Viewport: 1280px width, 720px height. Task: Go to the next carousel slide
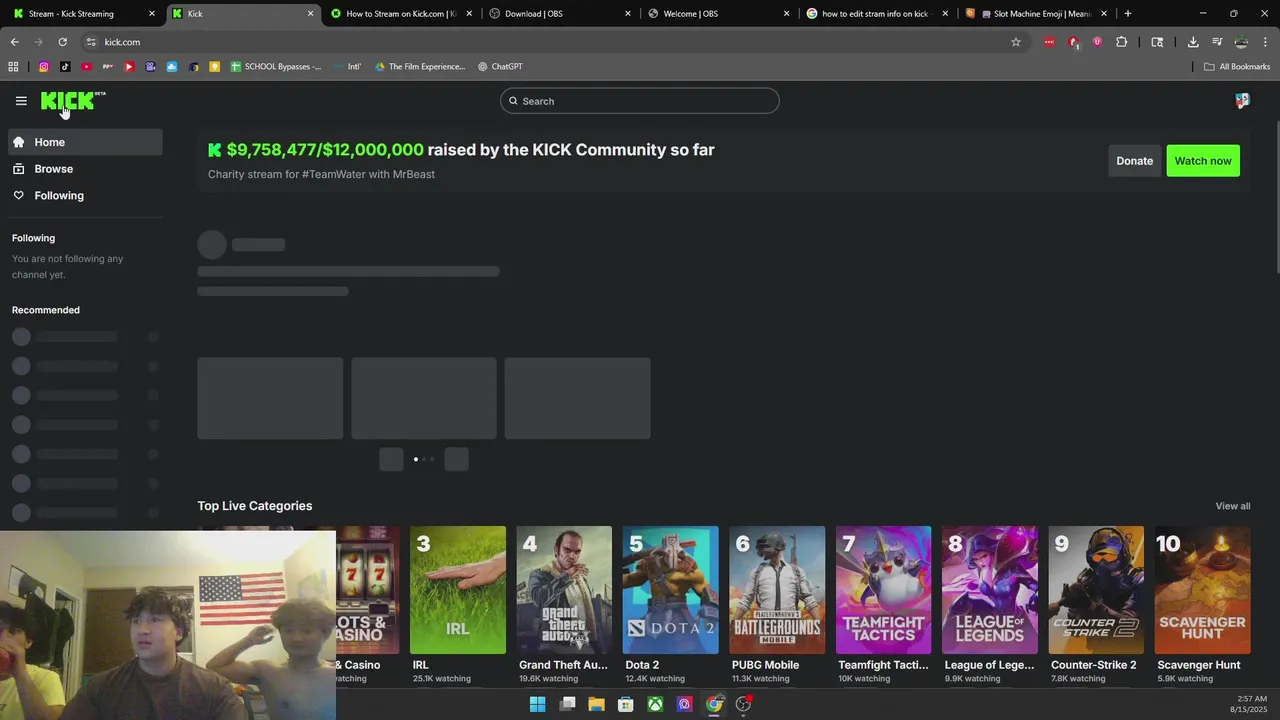[x=456, y=459]
